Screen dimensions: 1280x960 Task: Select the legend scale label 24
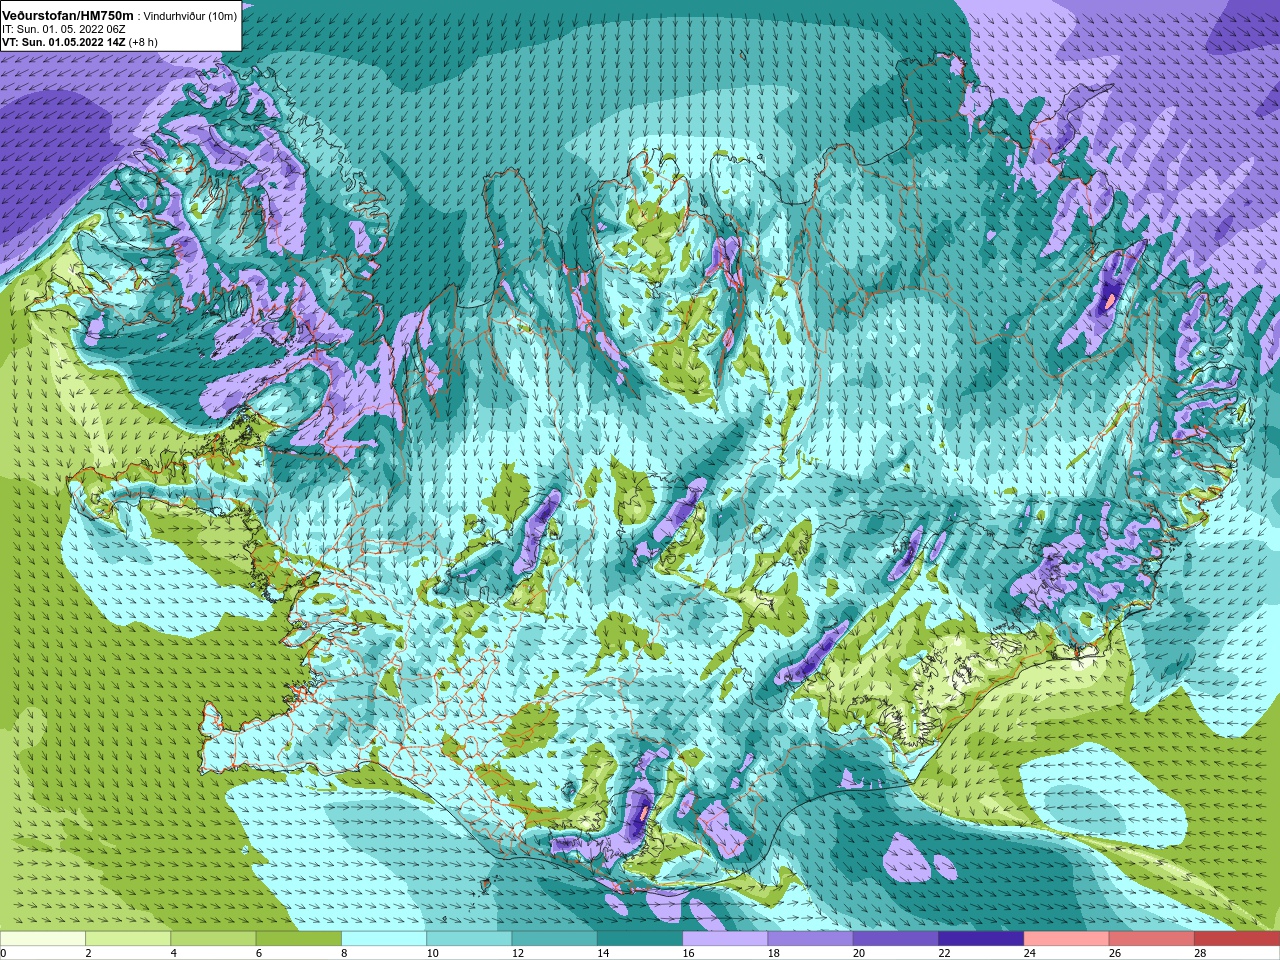pos(1029,953)
